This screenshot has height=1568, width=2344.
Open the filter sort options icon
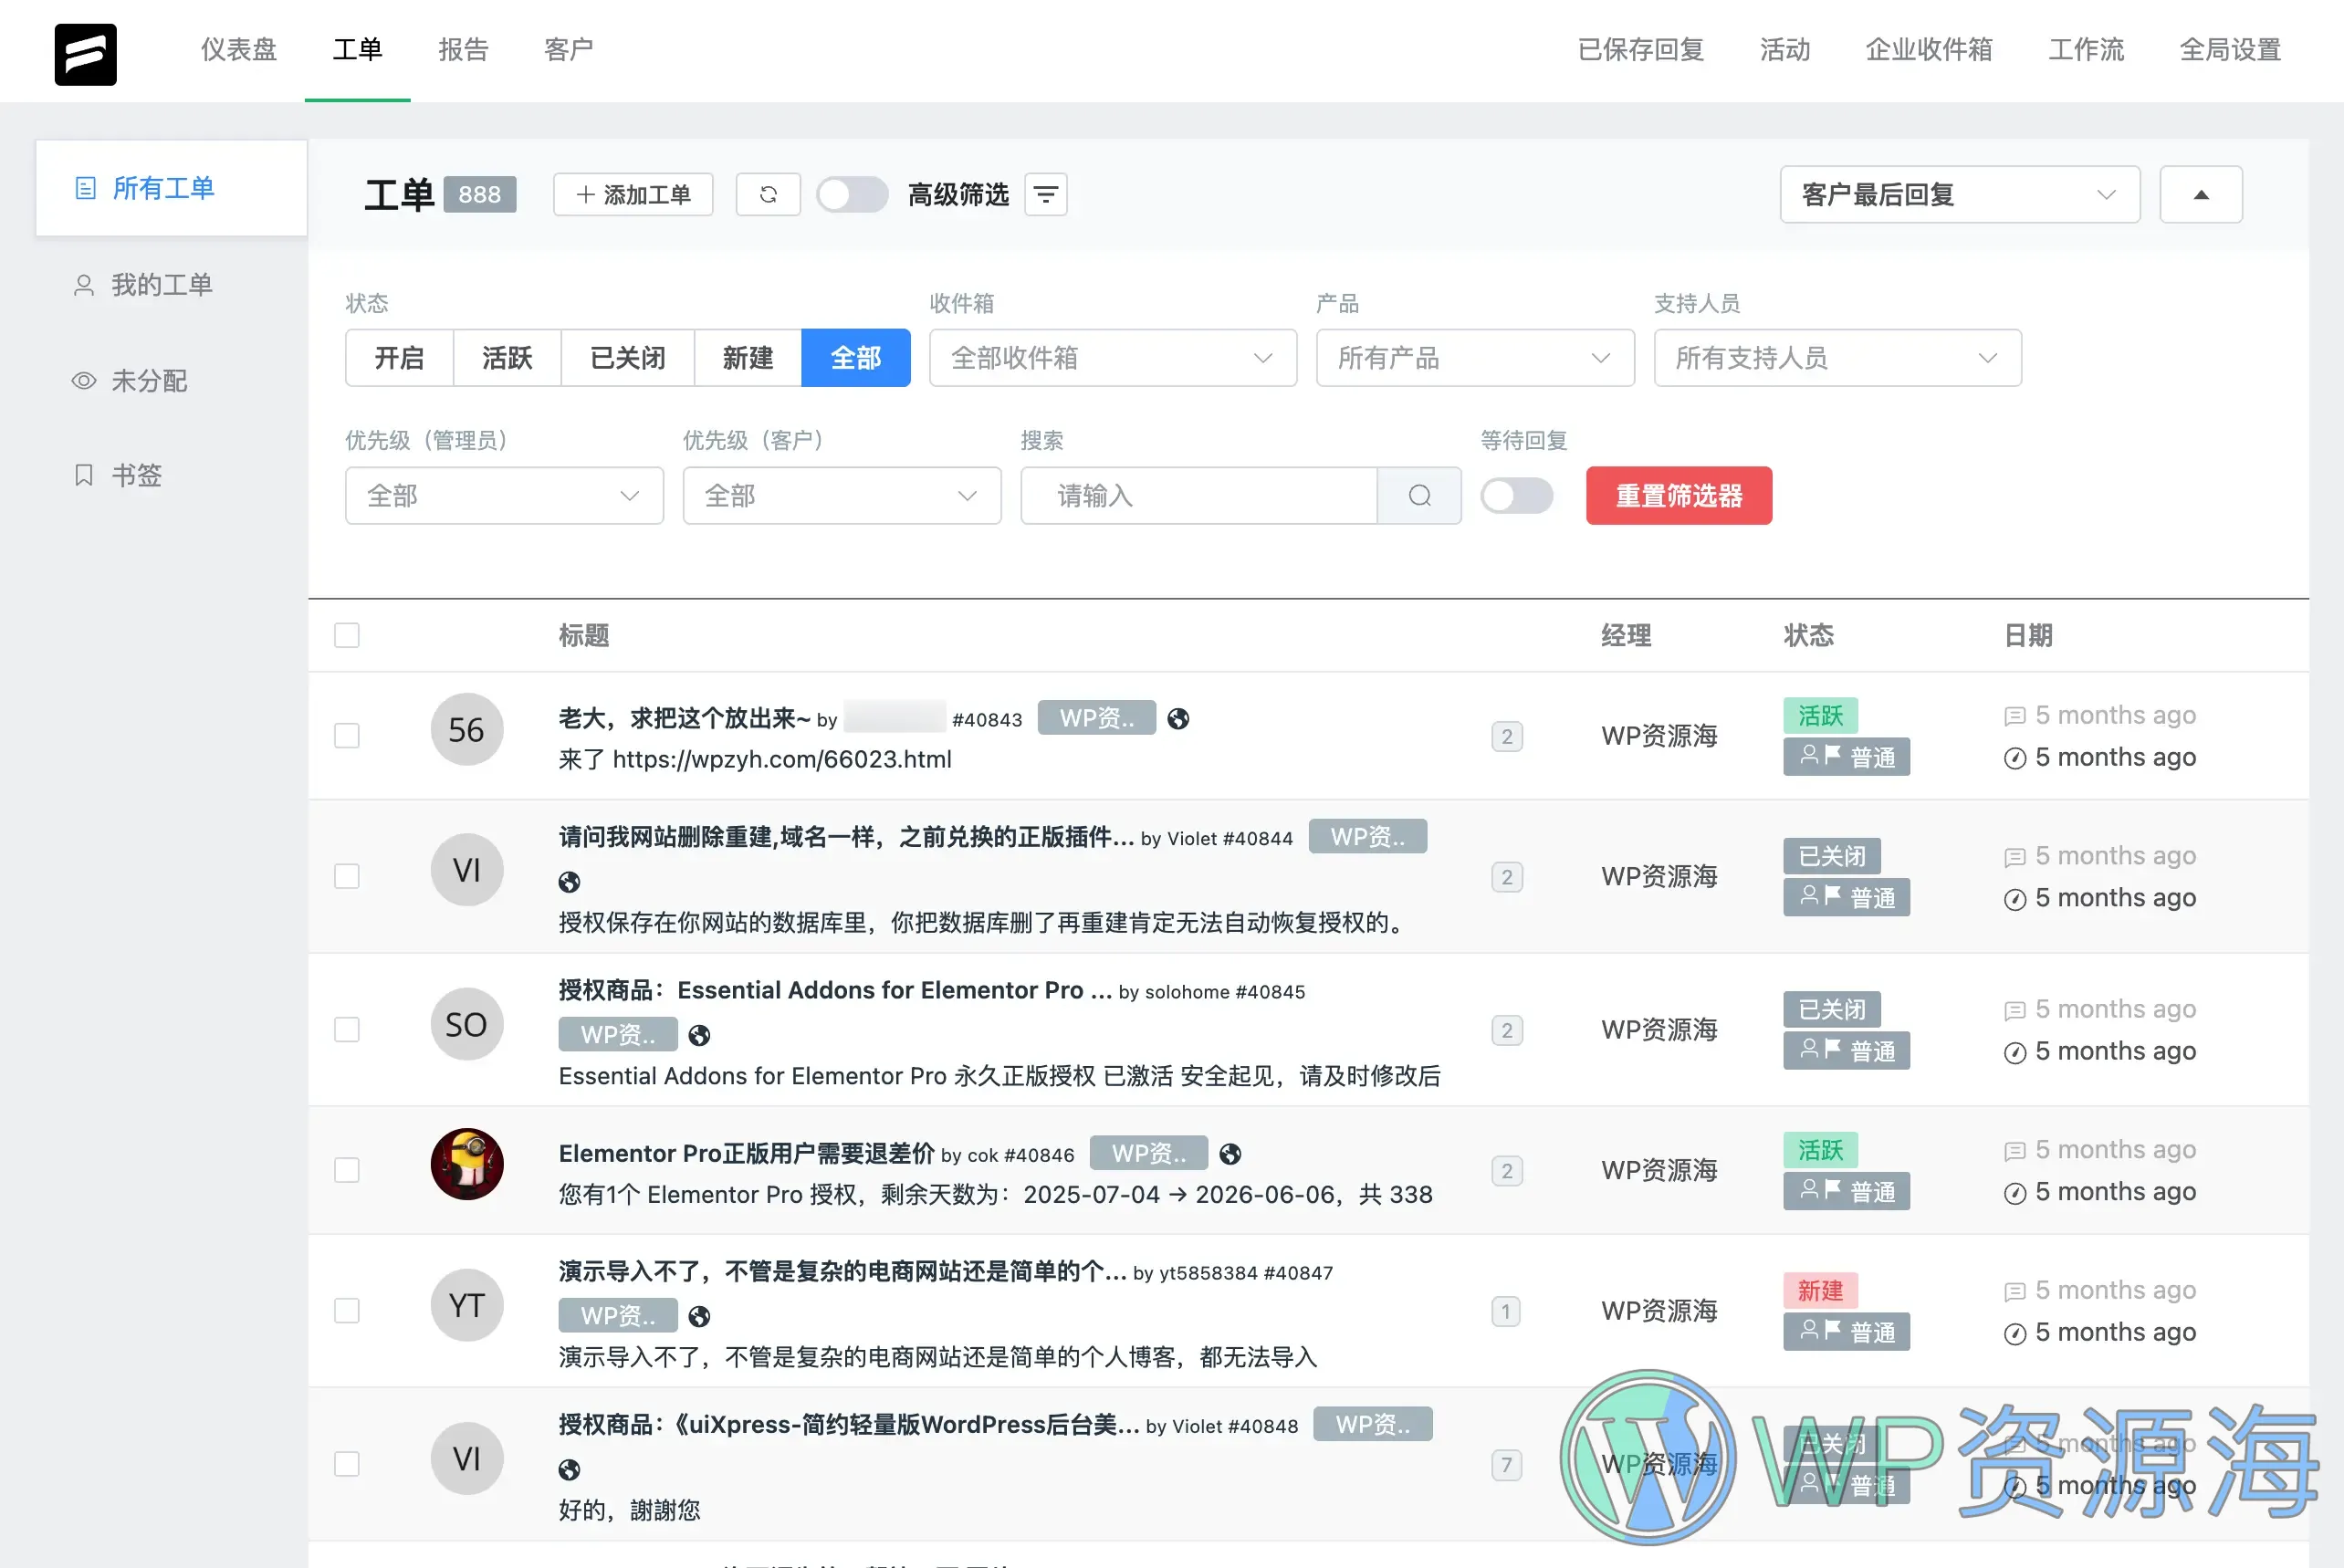coord(1046,194)
